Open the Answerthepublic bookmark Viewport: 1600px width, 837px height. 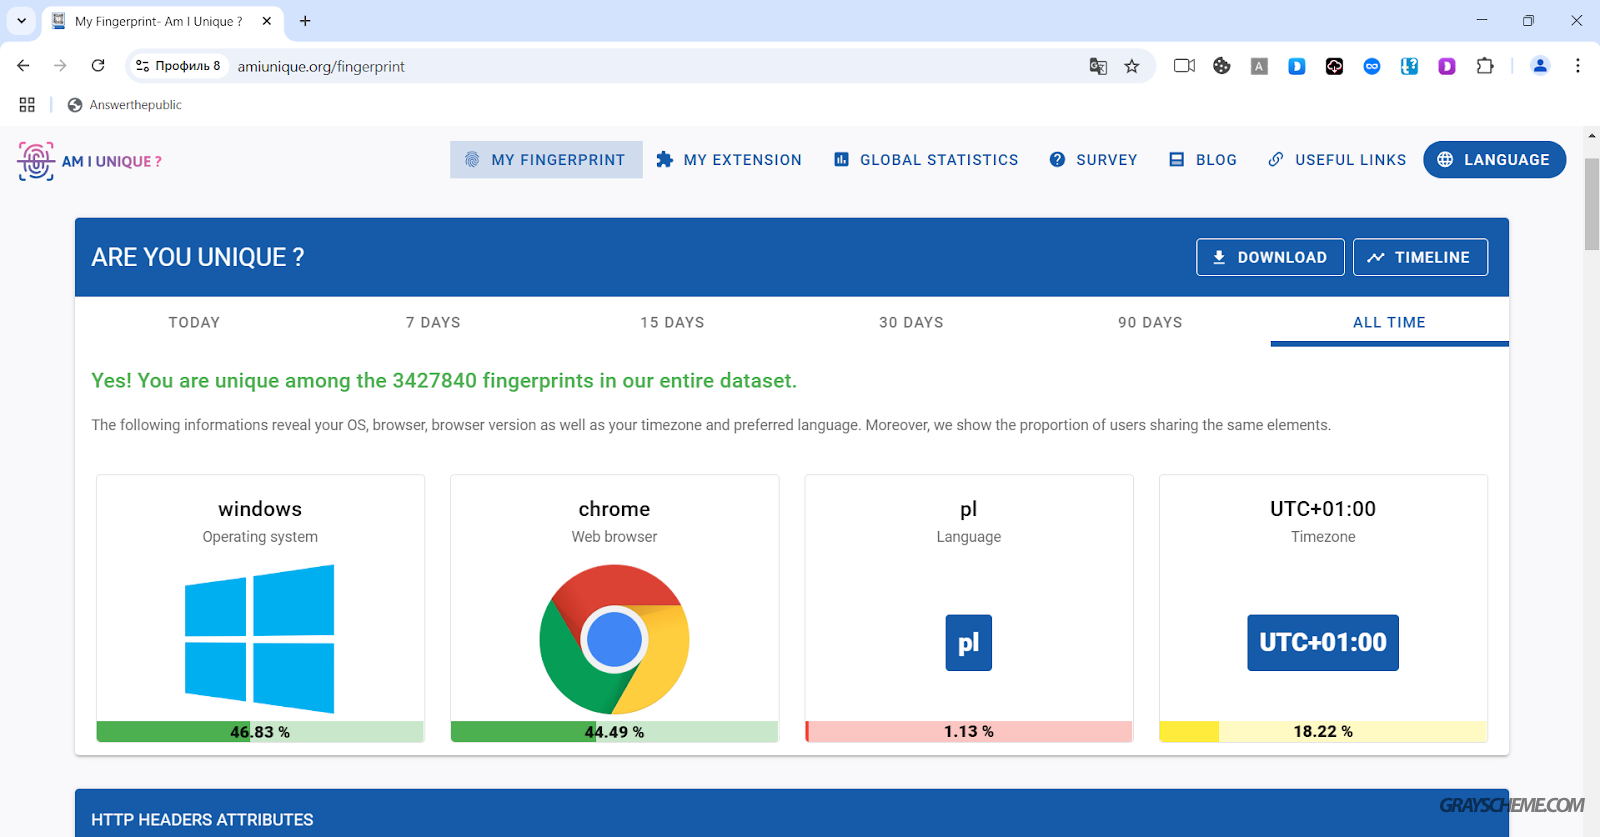(125, 105)
